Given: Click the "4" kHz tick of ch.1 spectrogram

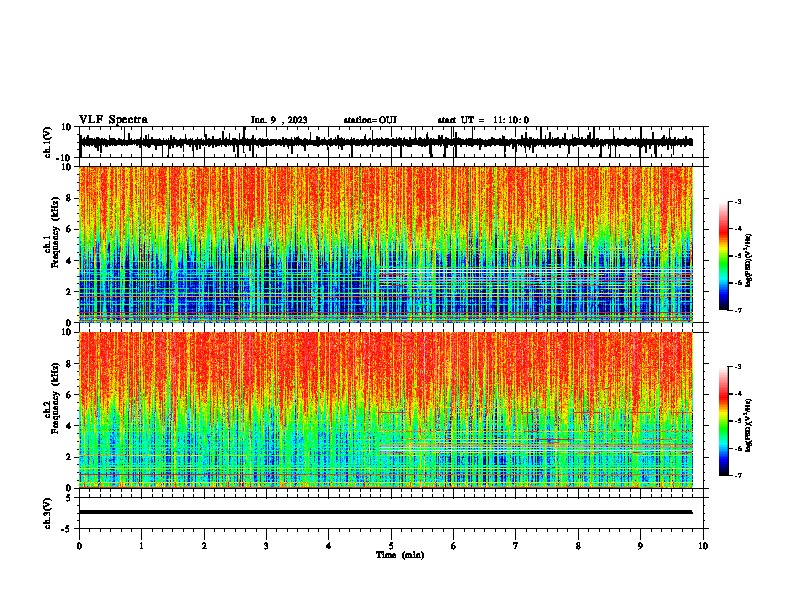Looking at the screenshot, I should pyautogui.click(x=70, y=261).
